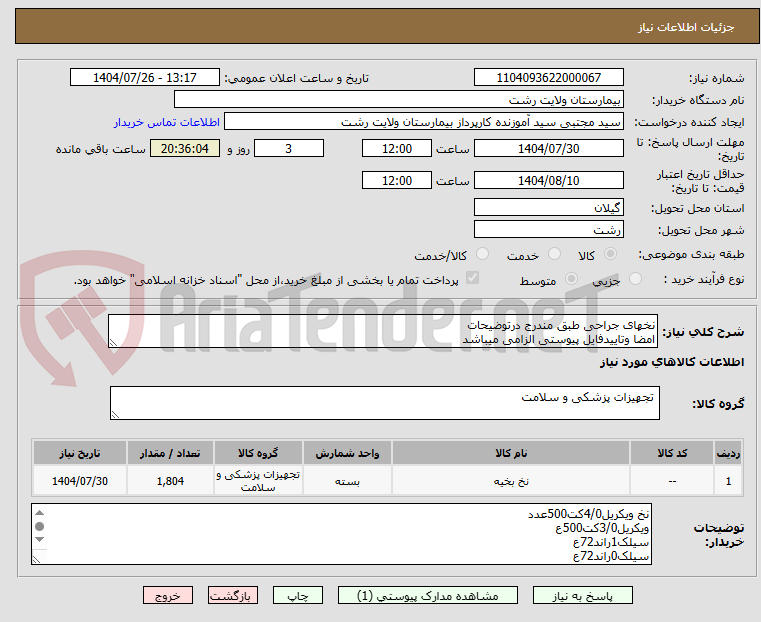Click the remaining time 20:36:04 field
This screenshot has width=761, height=622.
[x=185, y=148]
